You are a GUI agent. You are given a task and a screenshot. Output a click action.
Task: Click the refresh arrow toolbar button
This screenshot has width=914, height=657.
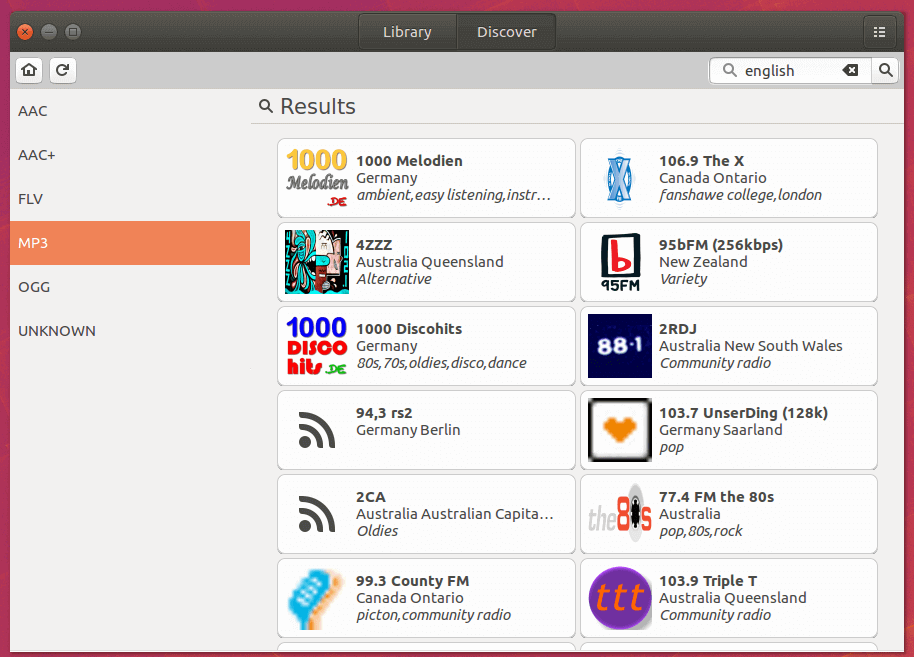pos(62,71)
